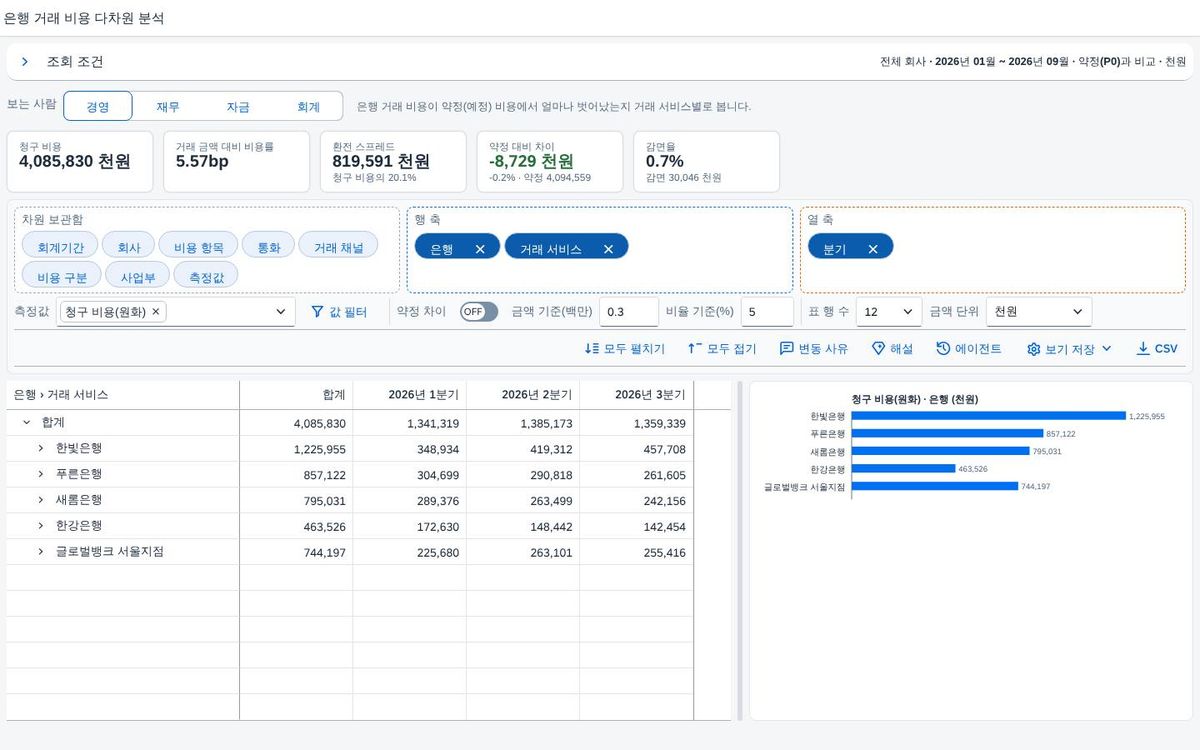Expand the 한강은행 row
This screenshot has width=1200, height=750.
(x=41, y=526)
